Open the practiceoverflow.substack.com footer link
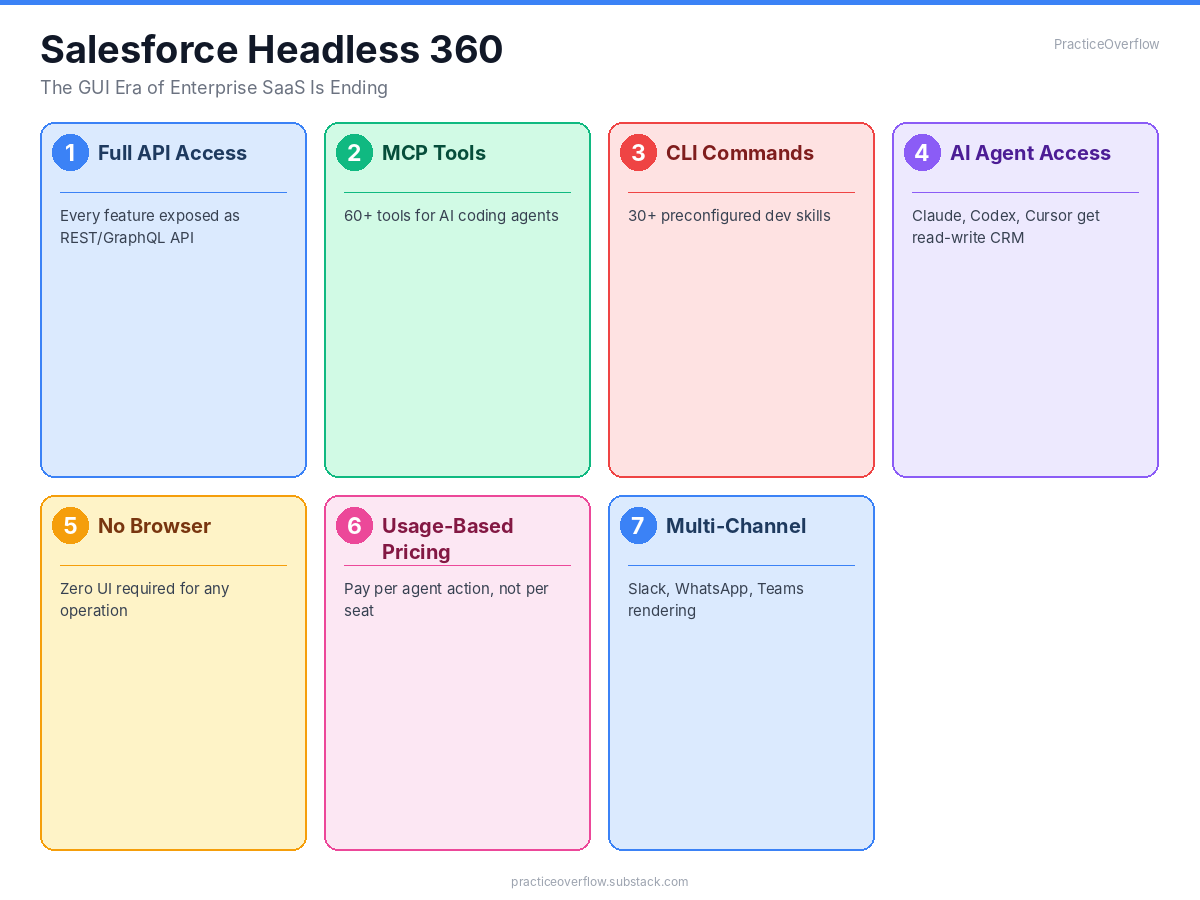The height and width of the screenshot is (900, 1200). (599, 882)
